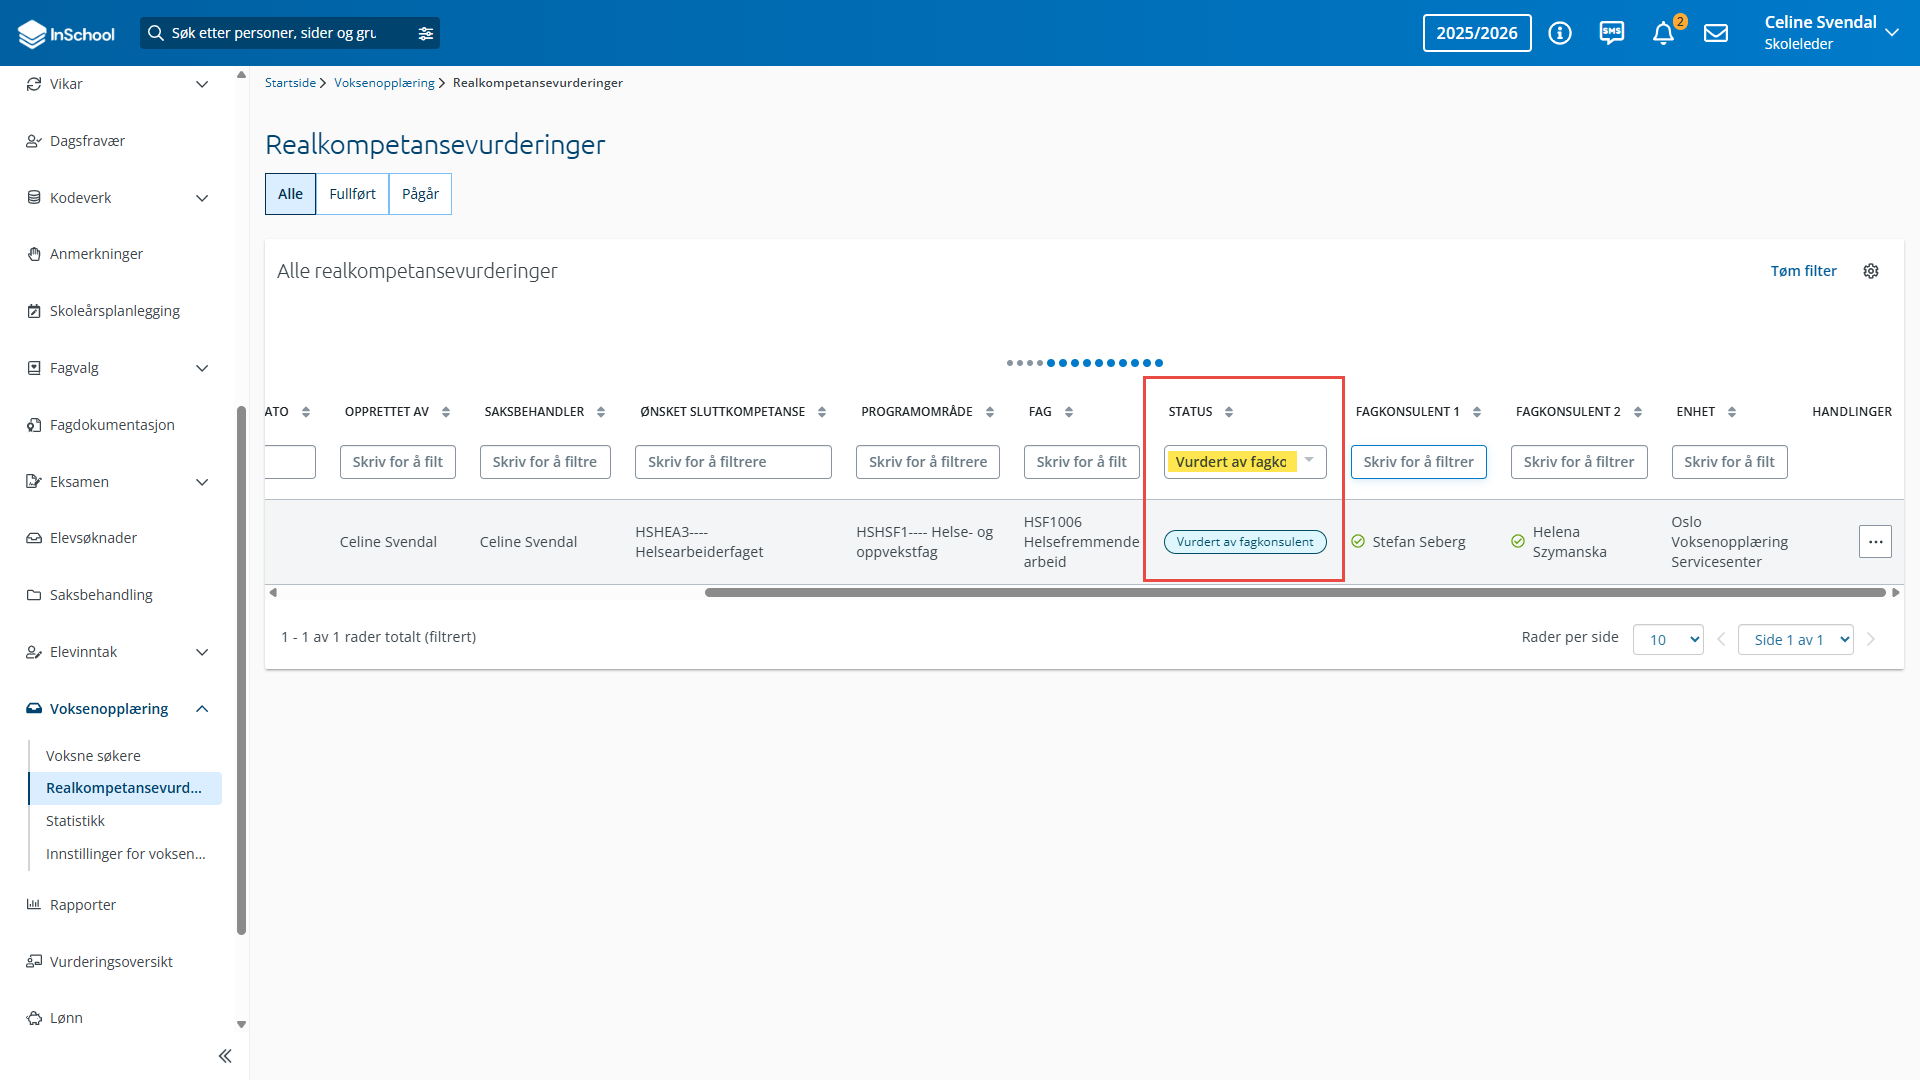The image size is (1920, 1080).
Task: Open the mail envelope icon
Action: 1716,33
